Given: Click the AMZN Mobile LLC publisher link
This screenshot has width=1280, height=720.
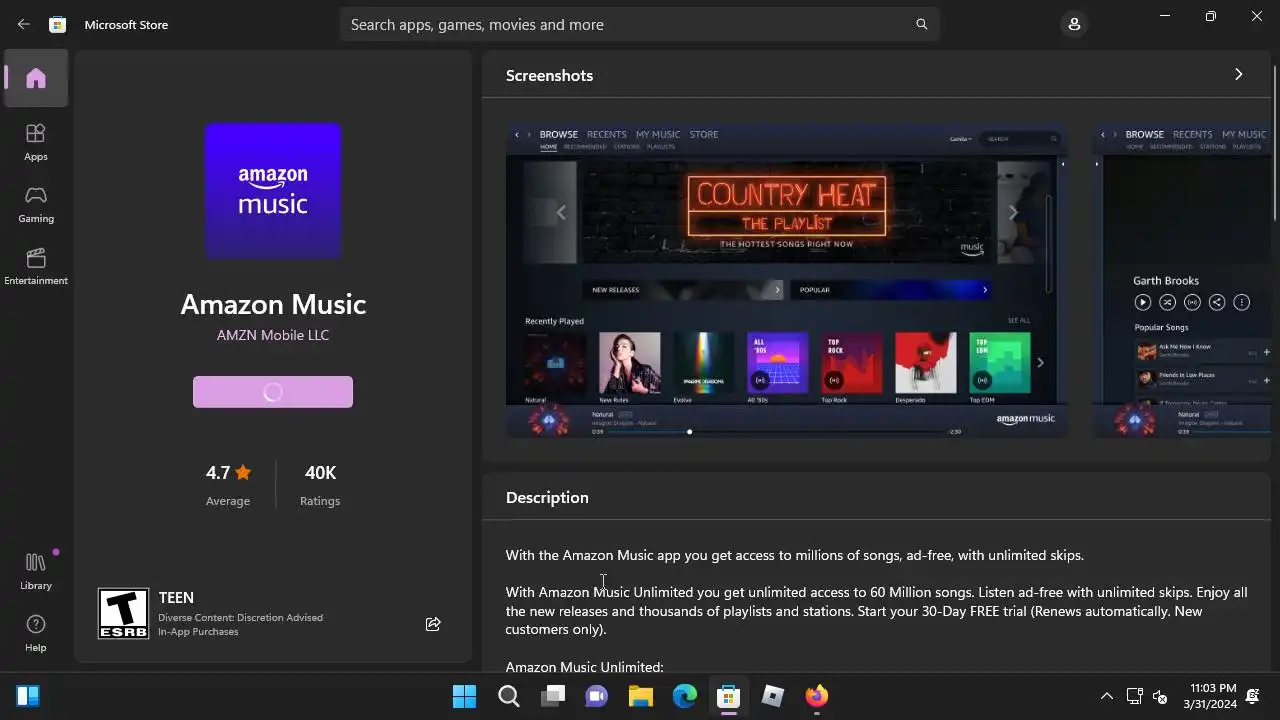Looking at the screenshot, I should coord(273,335).
